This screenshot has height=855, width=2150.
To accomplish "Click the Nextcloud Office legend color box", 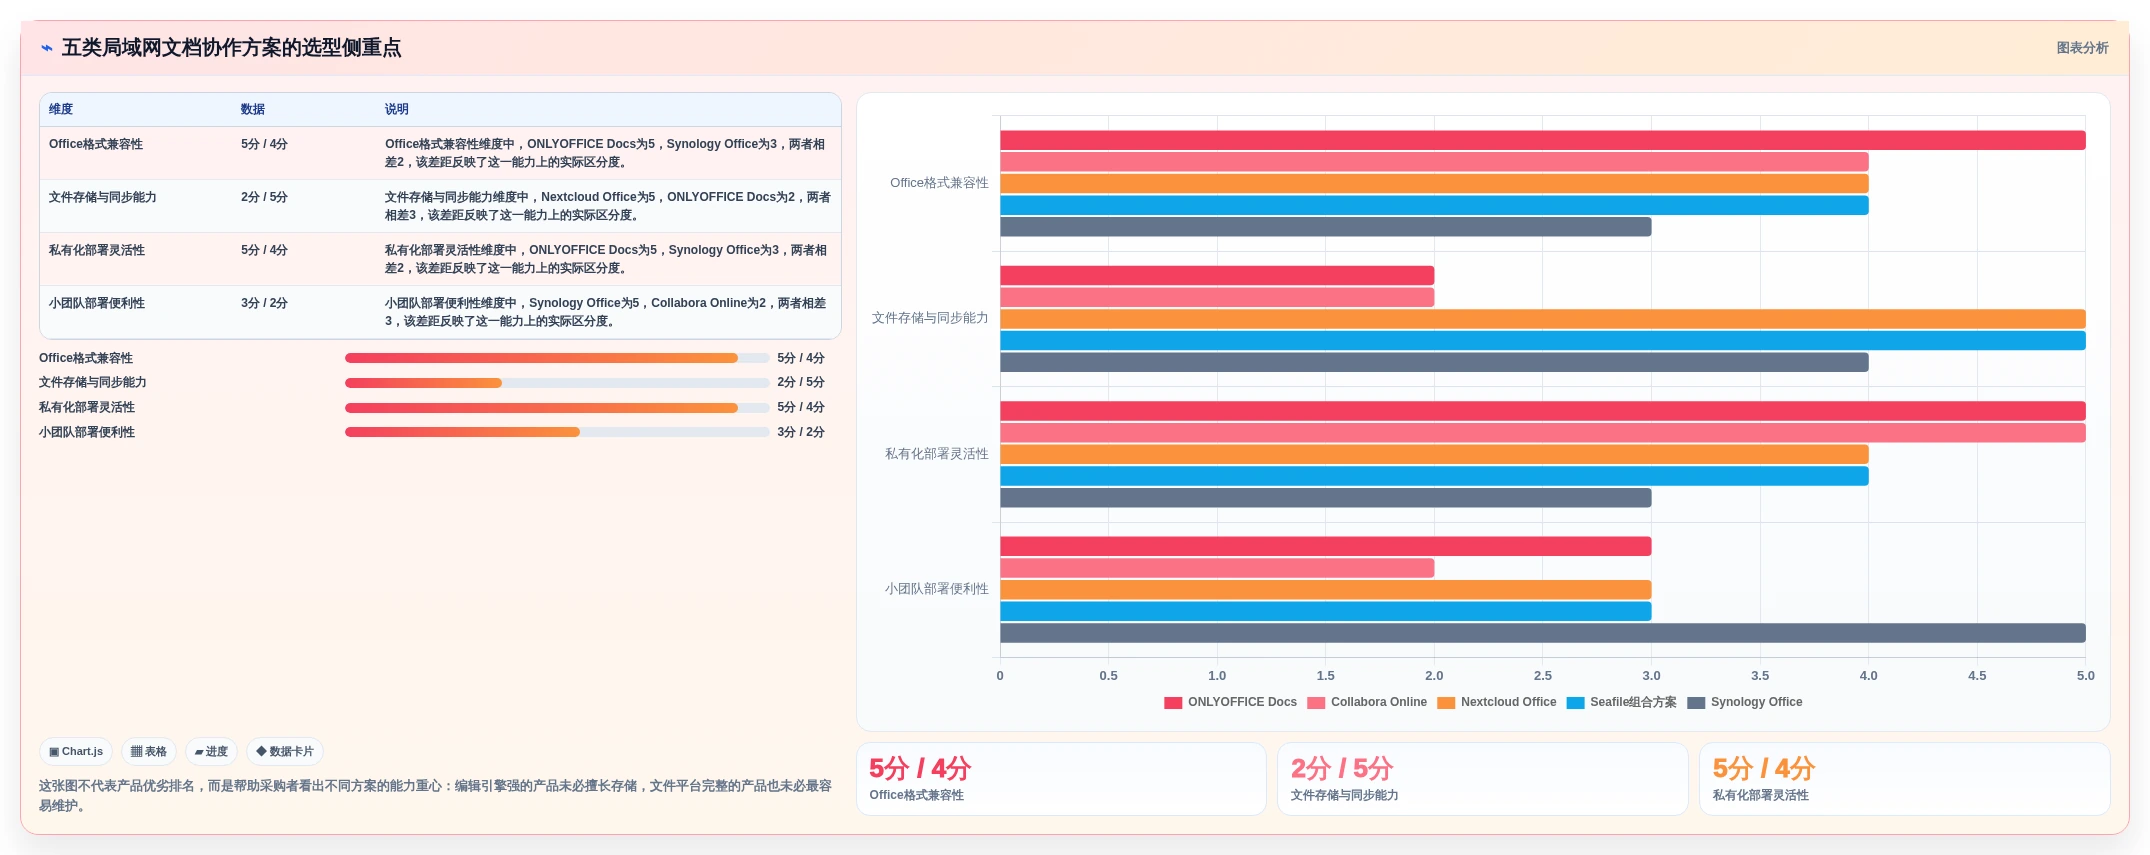I will pos(1446,703).
